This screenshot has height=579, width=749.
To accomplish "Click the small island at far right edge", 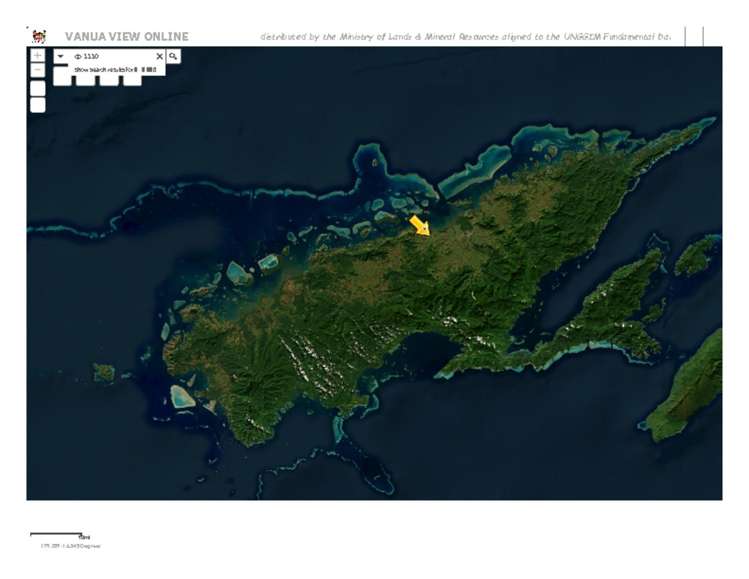I will (x=695, y=255).
